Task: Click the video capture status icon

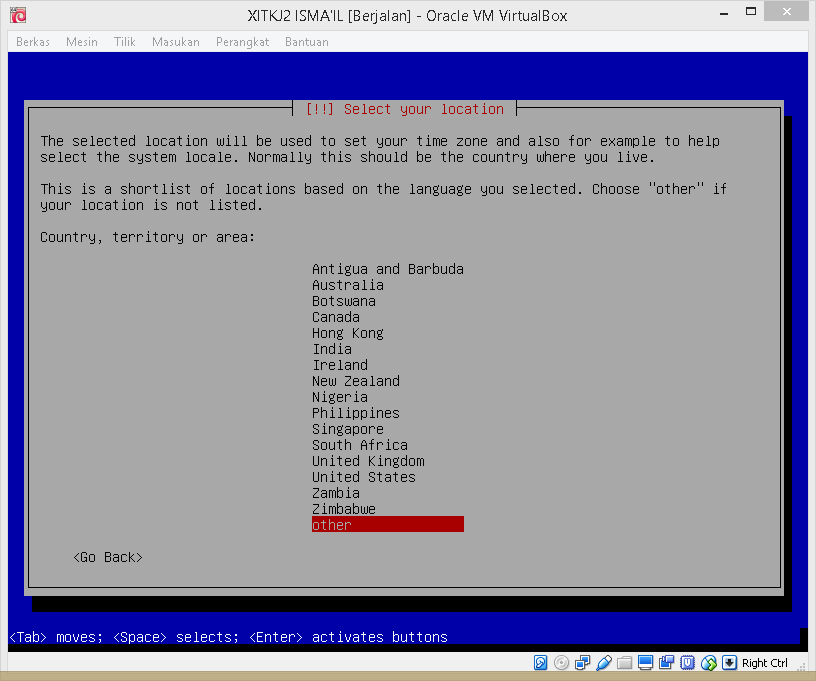Action: click(666, 662)
